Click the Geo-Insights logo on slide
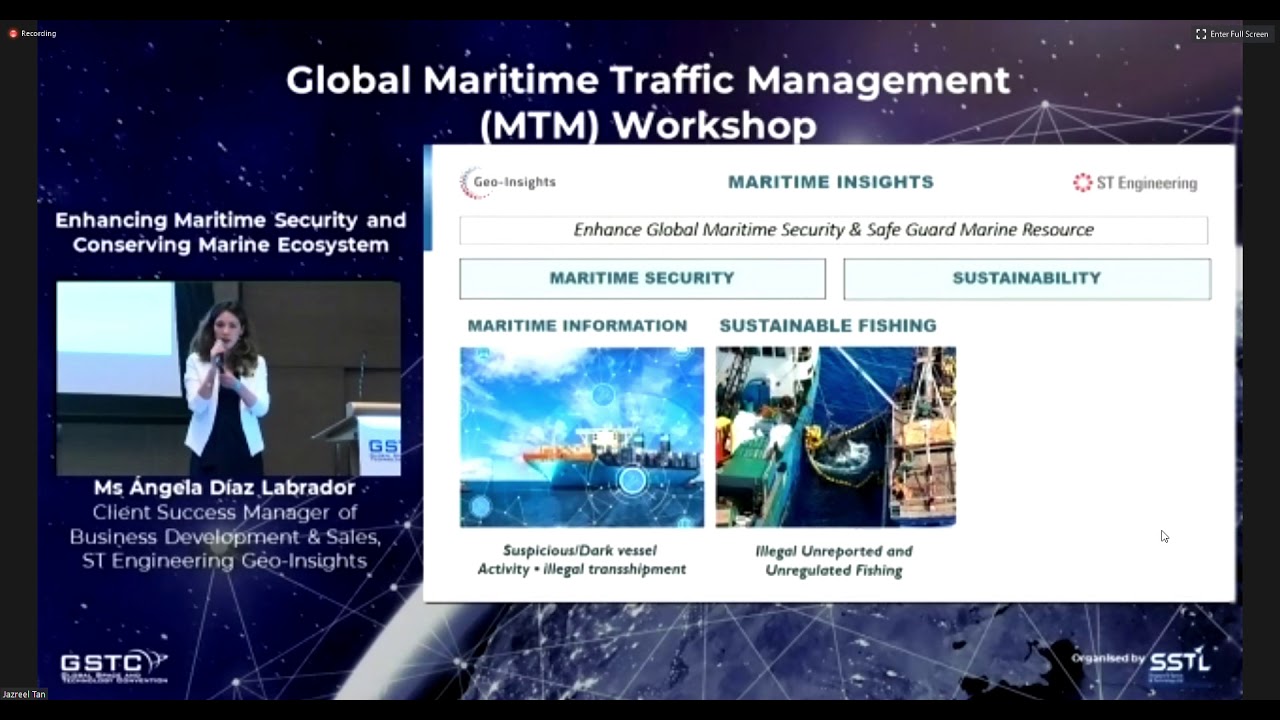This screenshot has width=1280, height=720. coord(508,182)
